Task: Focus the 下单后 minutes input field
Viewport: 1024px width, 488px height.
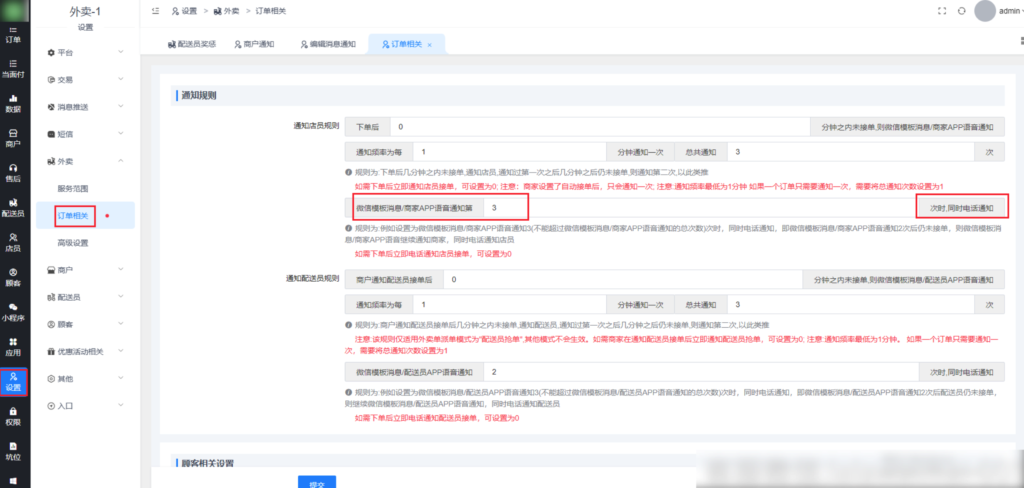Action: pos(600,126)
